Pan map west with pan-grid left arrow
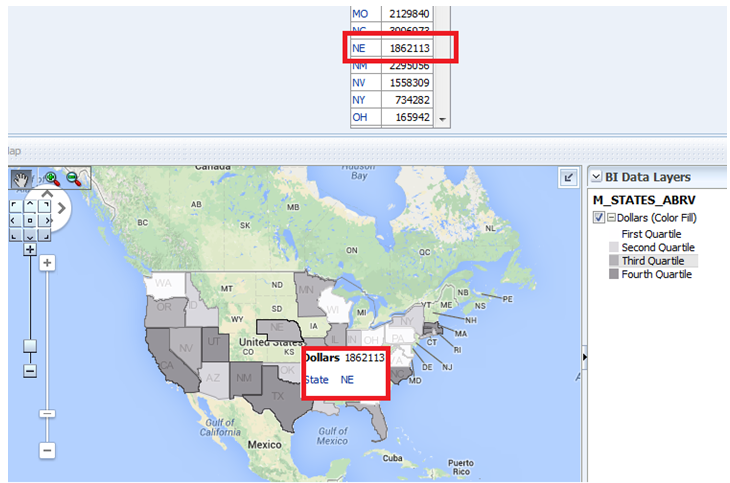 15,220
